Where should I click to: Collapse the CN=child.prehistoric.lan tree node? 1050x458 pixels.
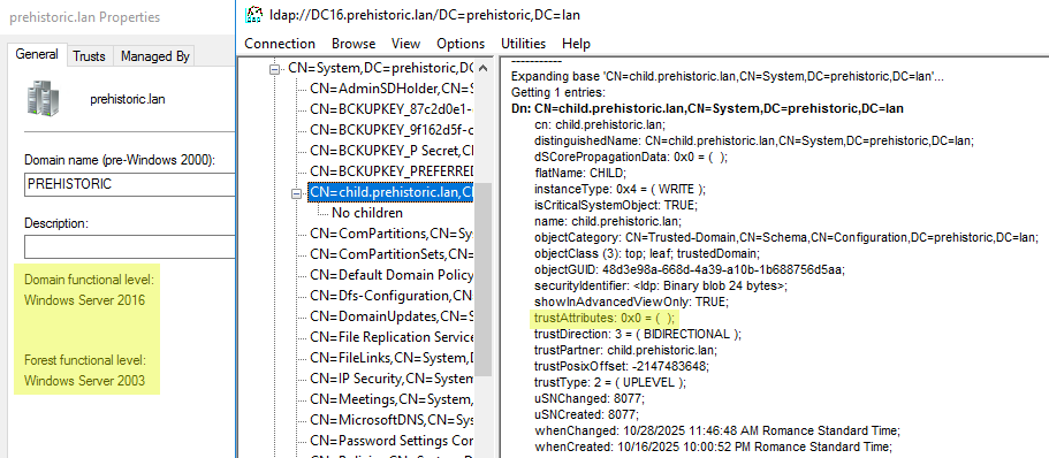[296, 193]
